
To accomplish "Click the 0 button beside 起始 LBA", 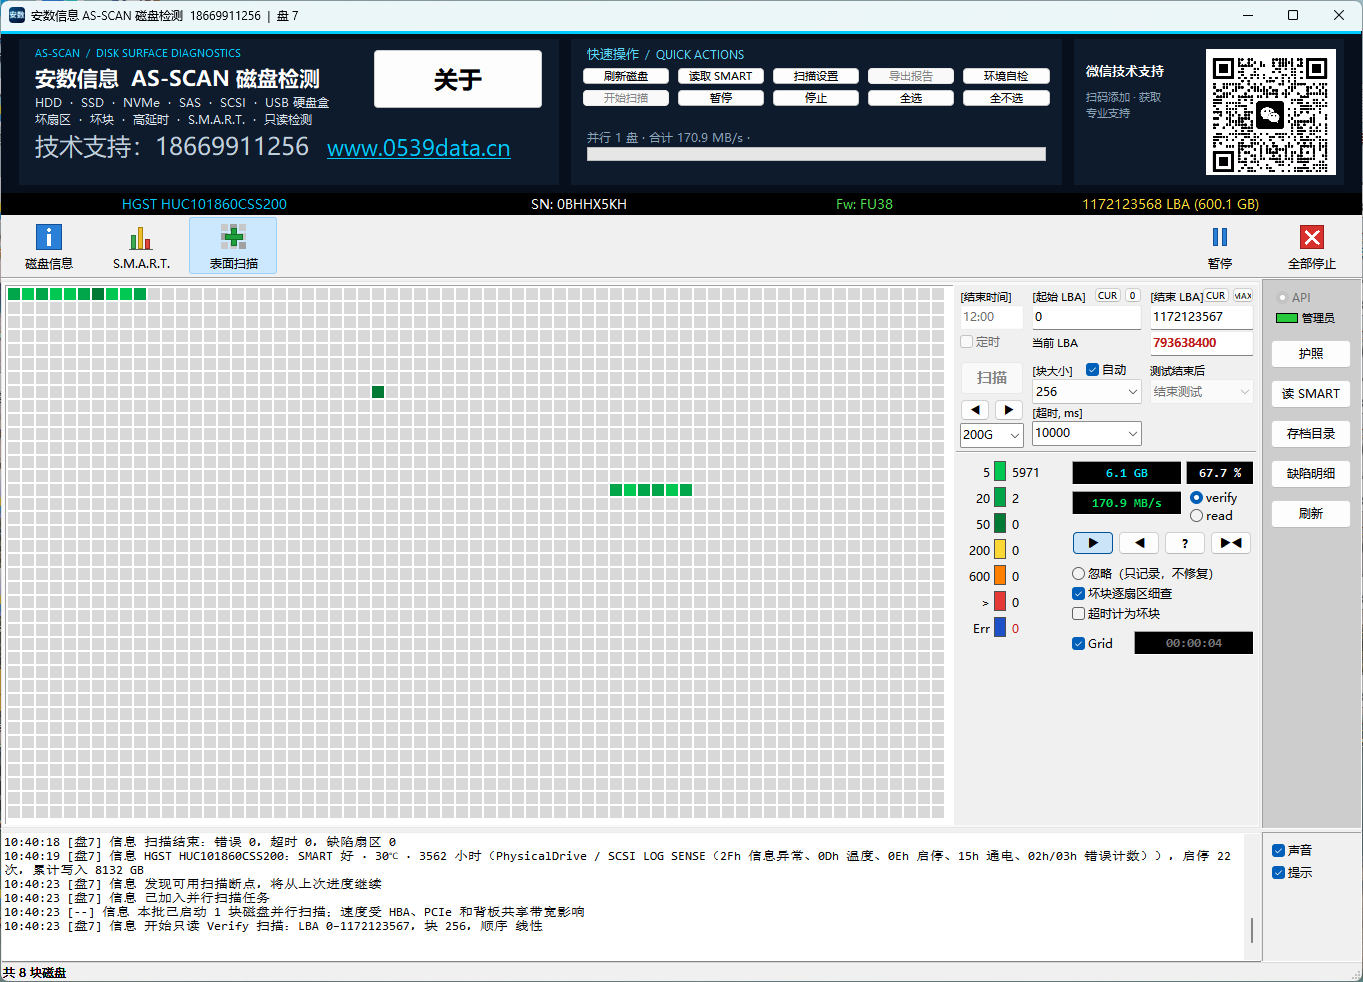I will click(x=1132, y=296).
